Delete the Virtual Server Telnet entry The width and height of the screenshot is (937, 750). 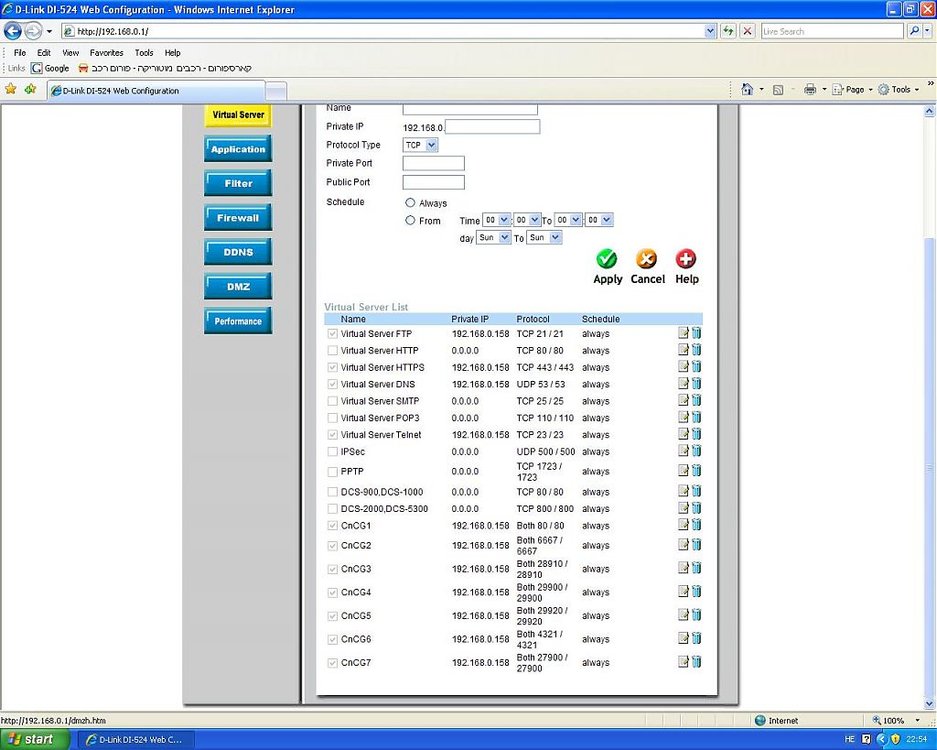(x=697, y=434)
